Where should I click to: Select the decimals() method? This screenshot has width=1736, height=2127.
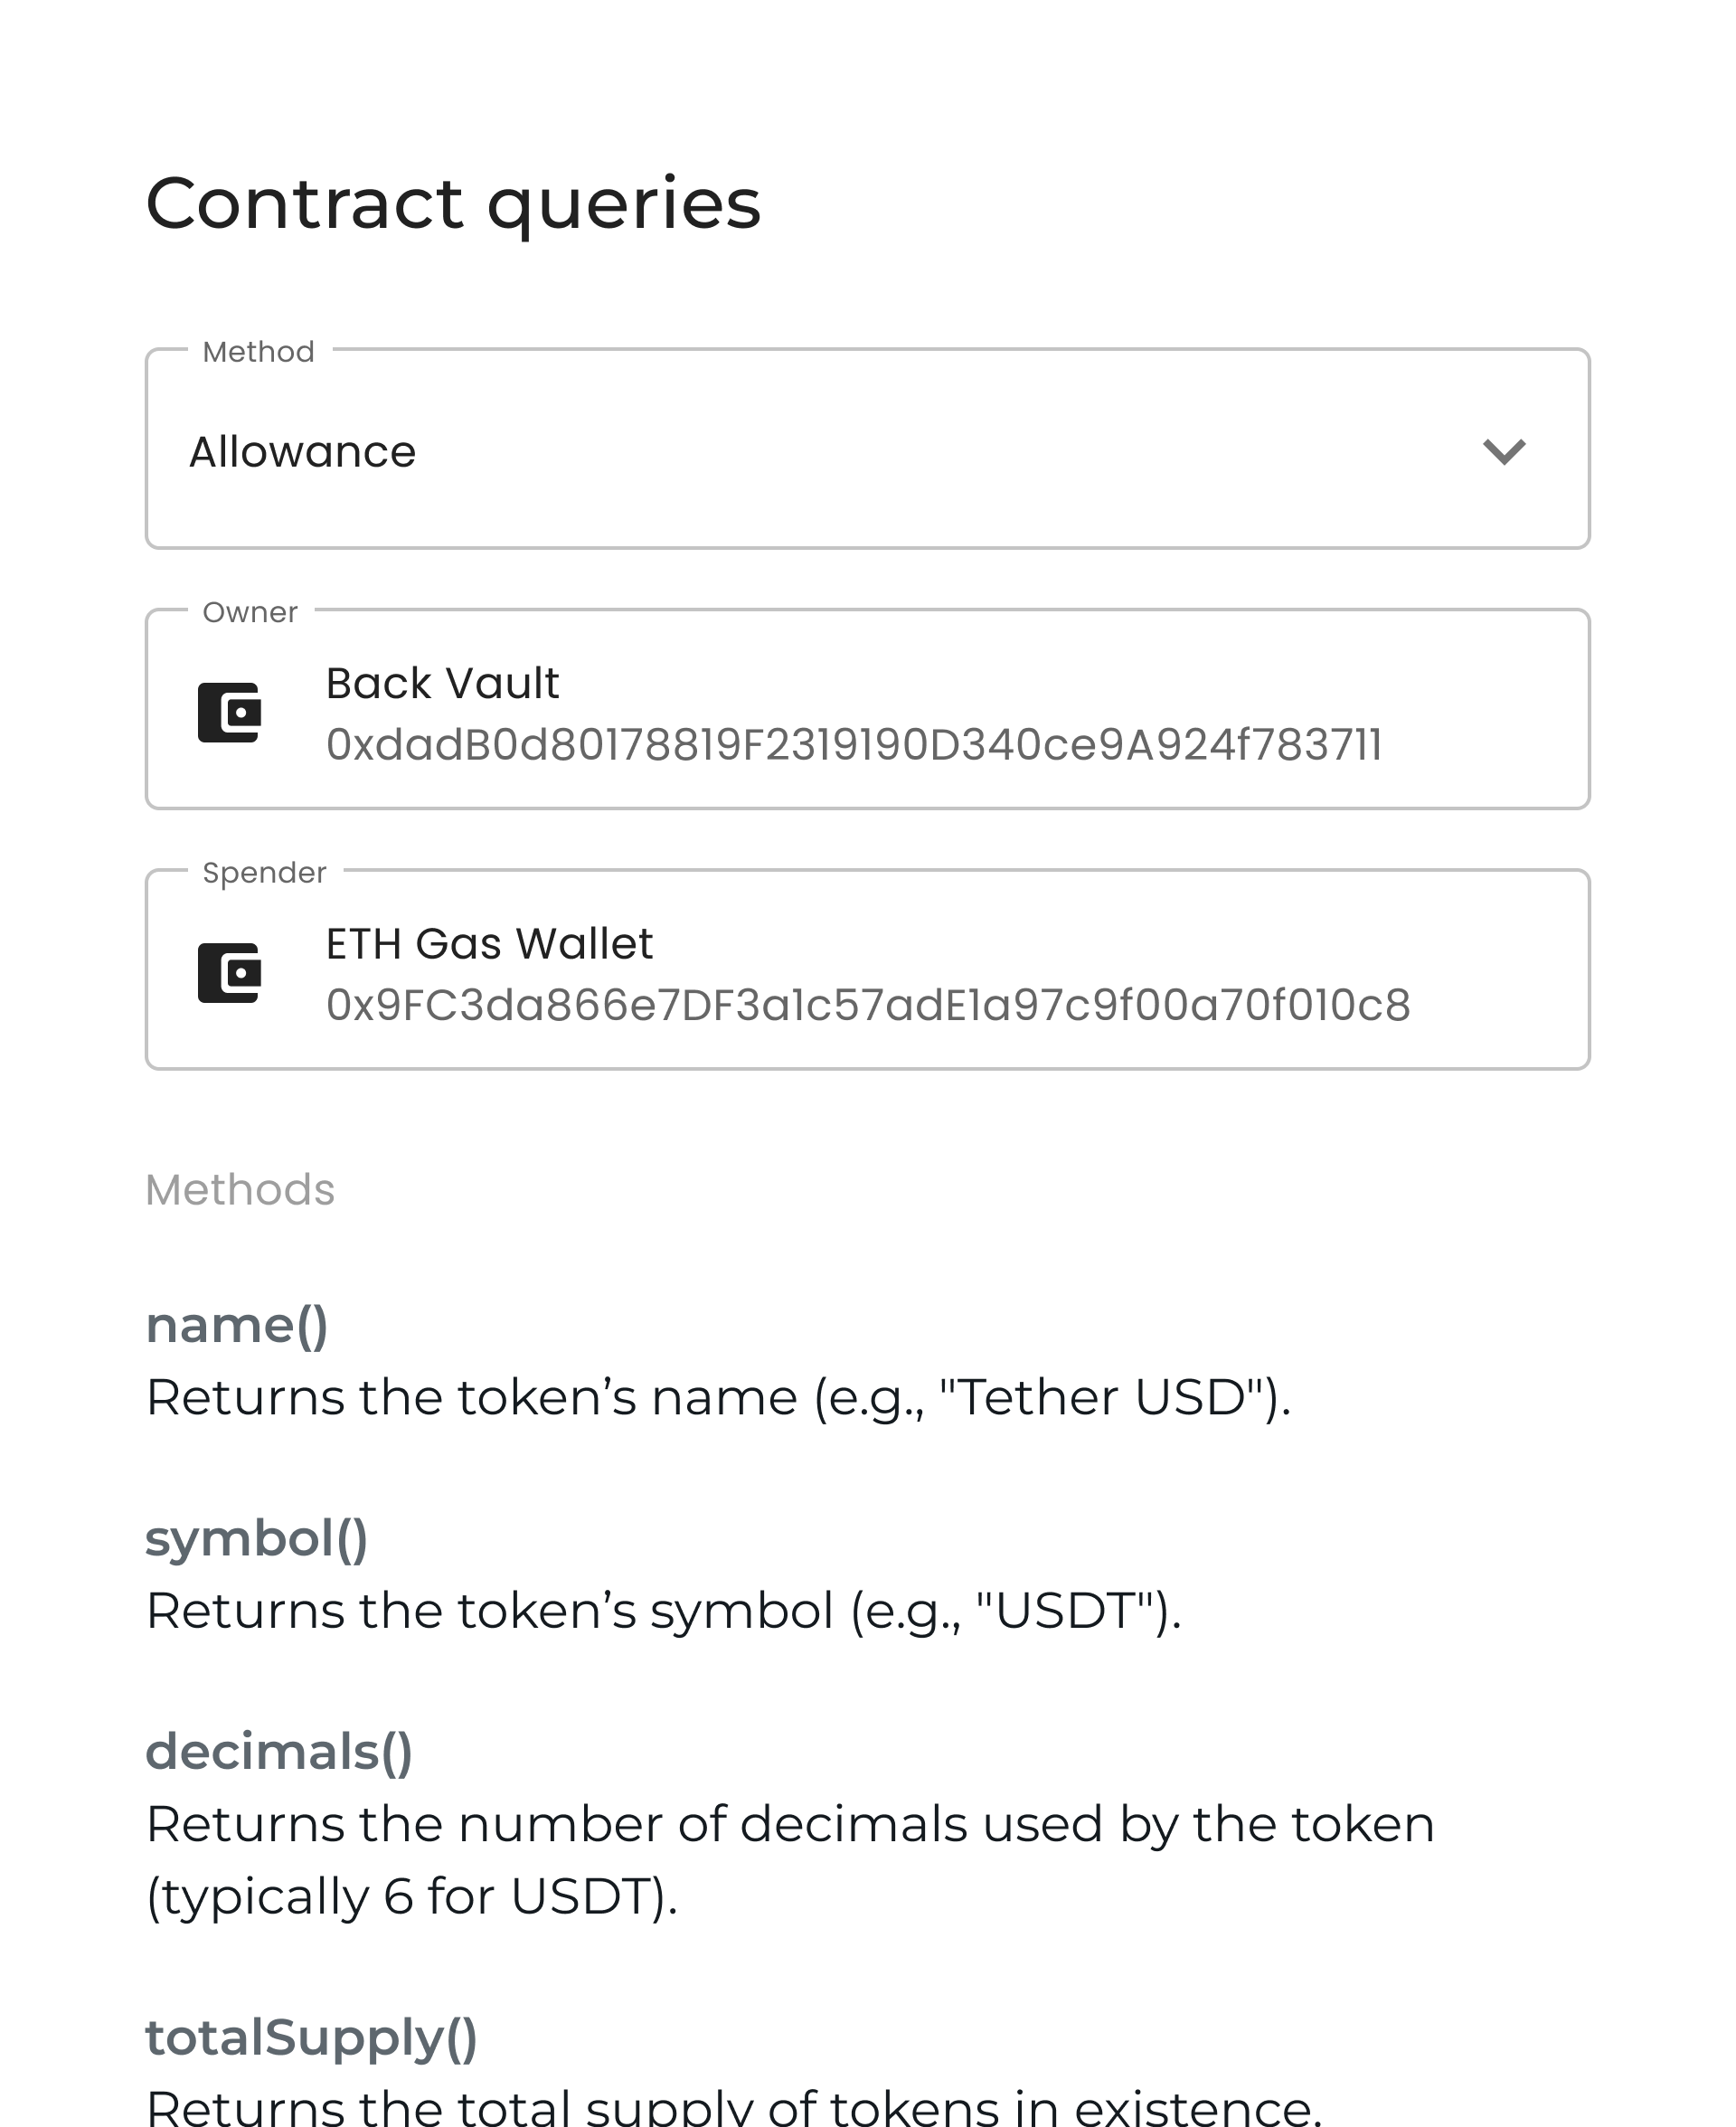point(281,1751)
